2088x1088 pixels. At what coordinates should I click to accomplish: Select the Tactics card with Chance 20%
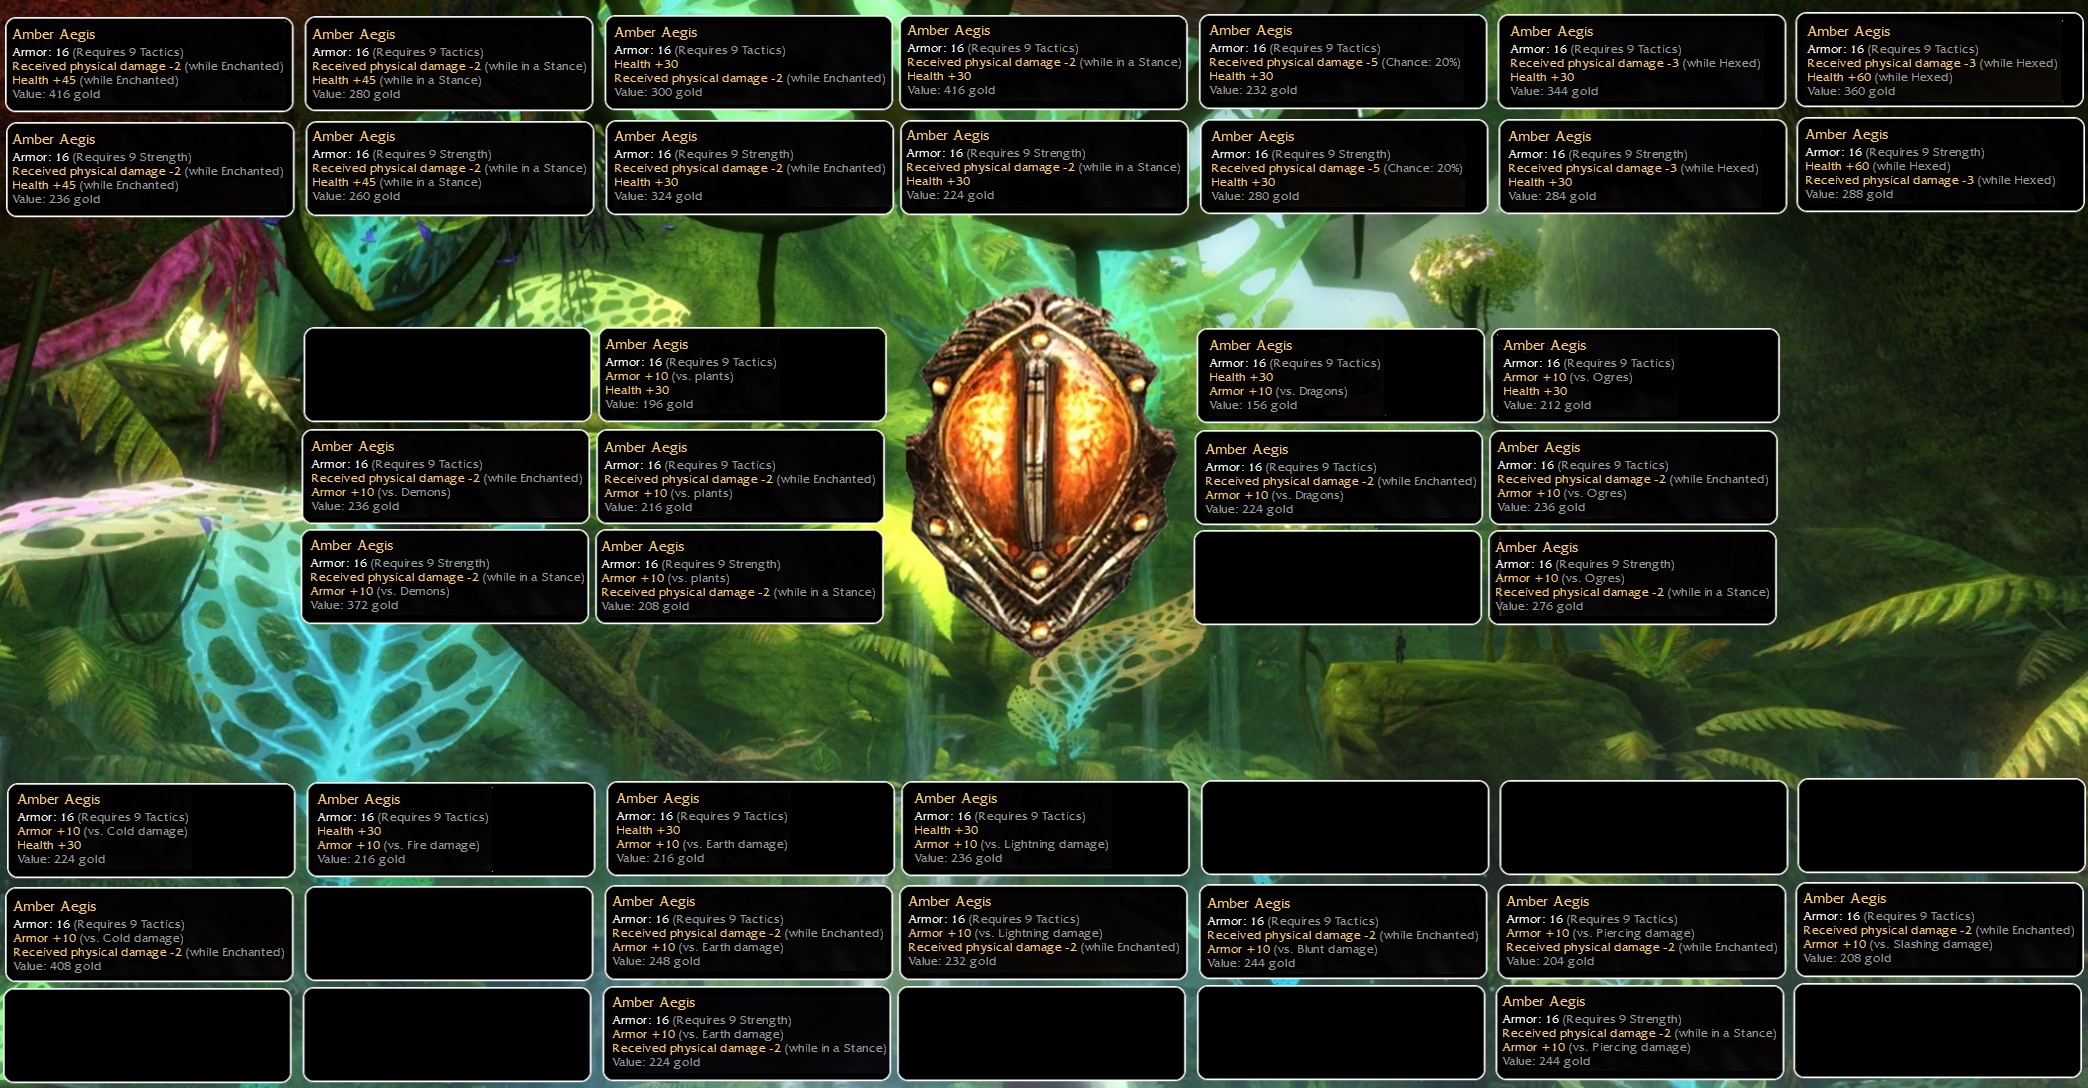1342,61
